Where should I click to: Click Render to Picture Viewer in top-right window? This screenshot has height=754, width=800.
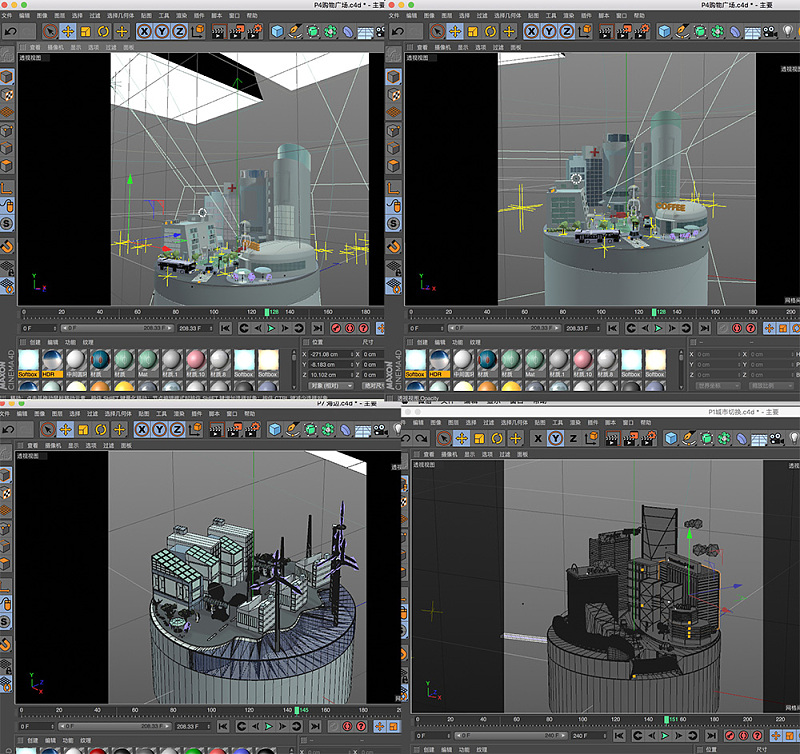[623, 32]
